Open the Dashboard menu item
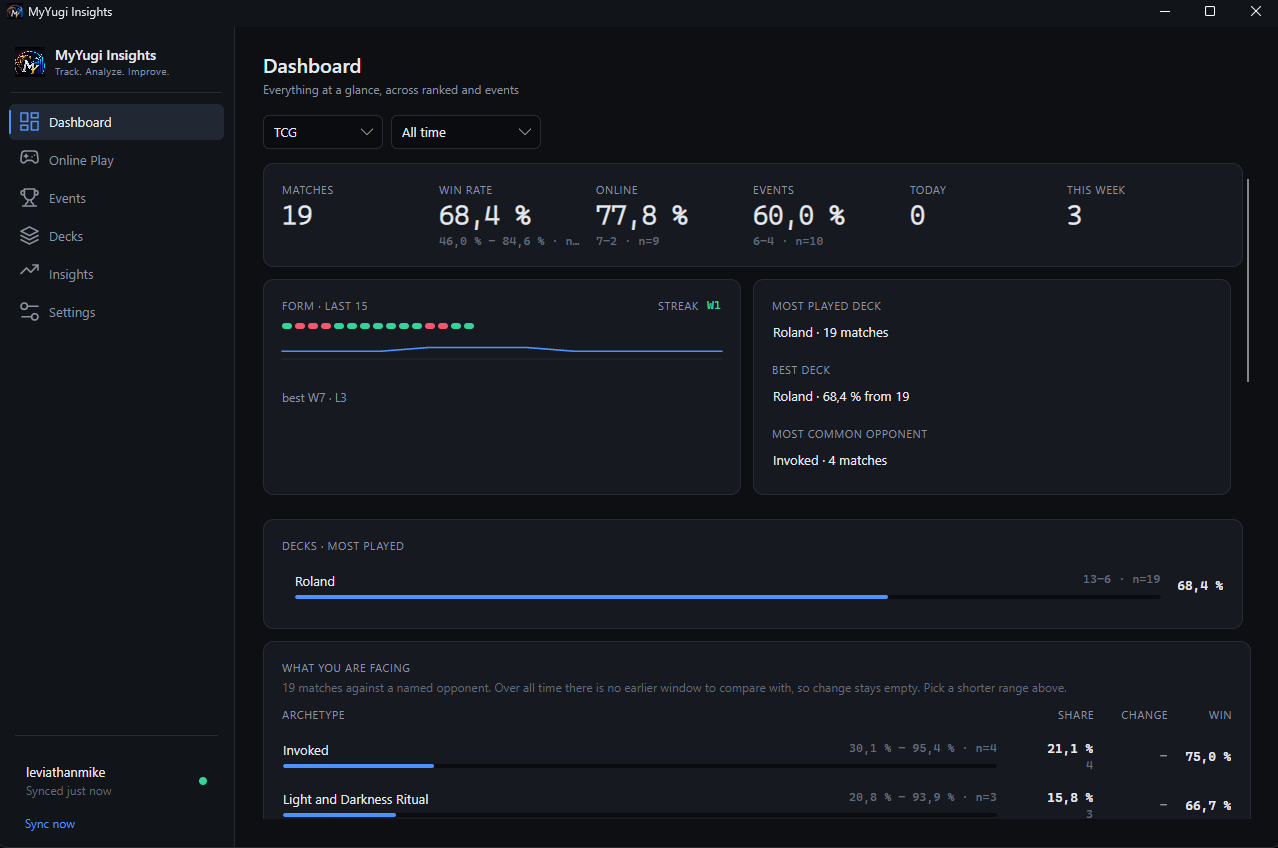Screen dimensions: 1278x848 click(117, 122)
